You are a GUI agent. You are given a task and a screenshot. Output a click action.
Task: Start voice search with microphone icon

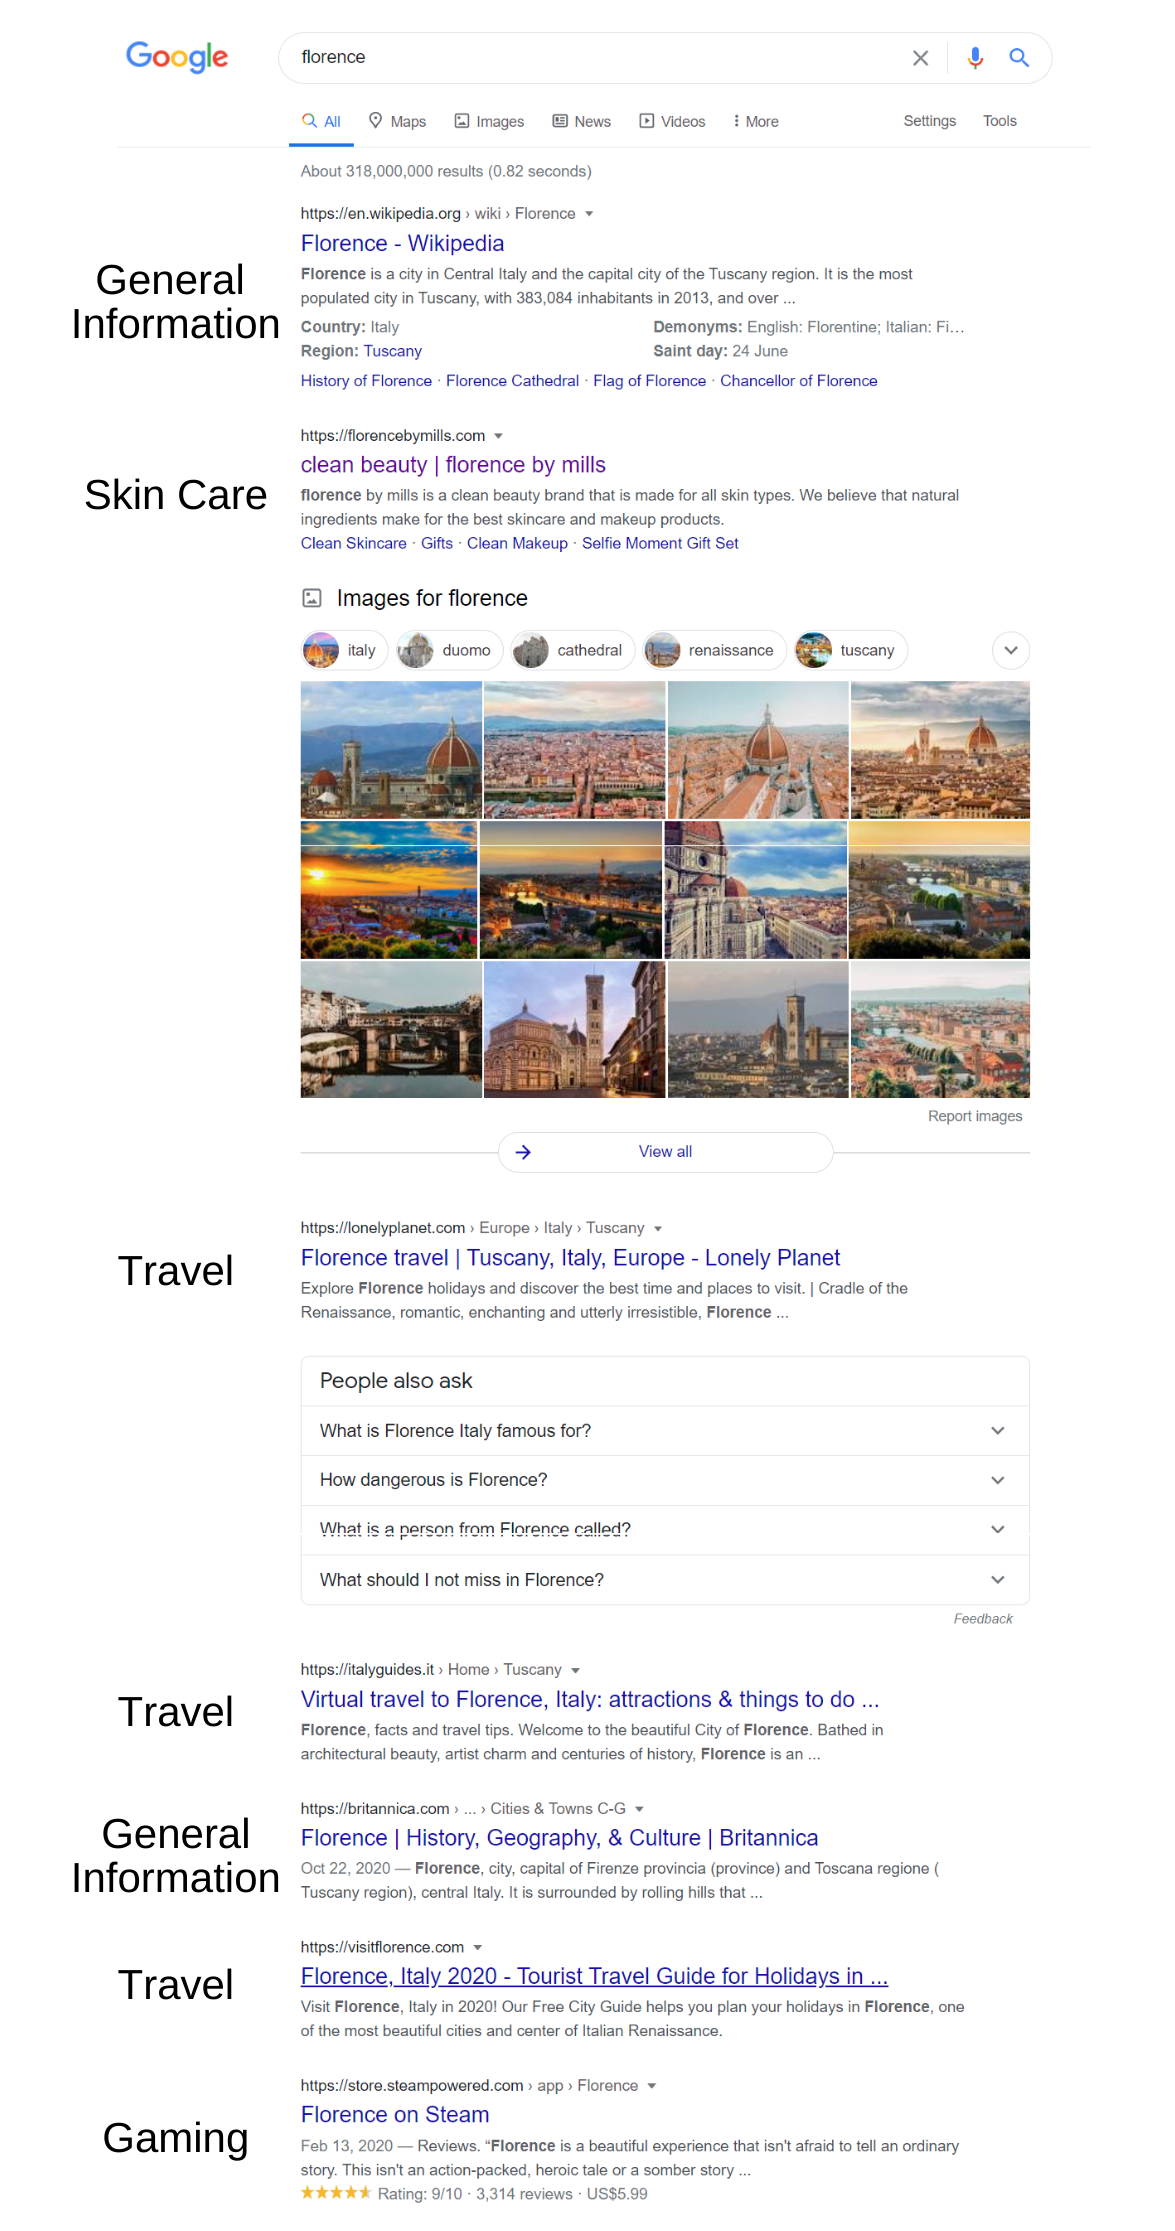tap(975, 58)
